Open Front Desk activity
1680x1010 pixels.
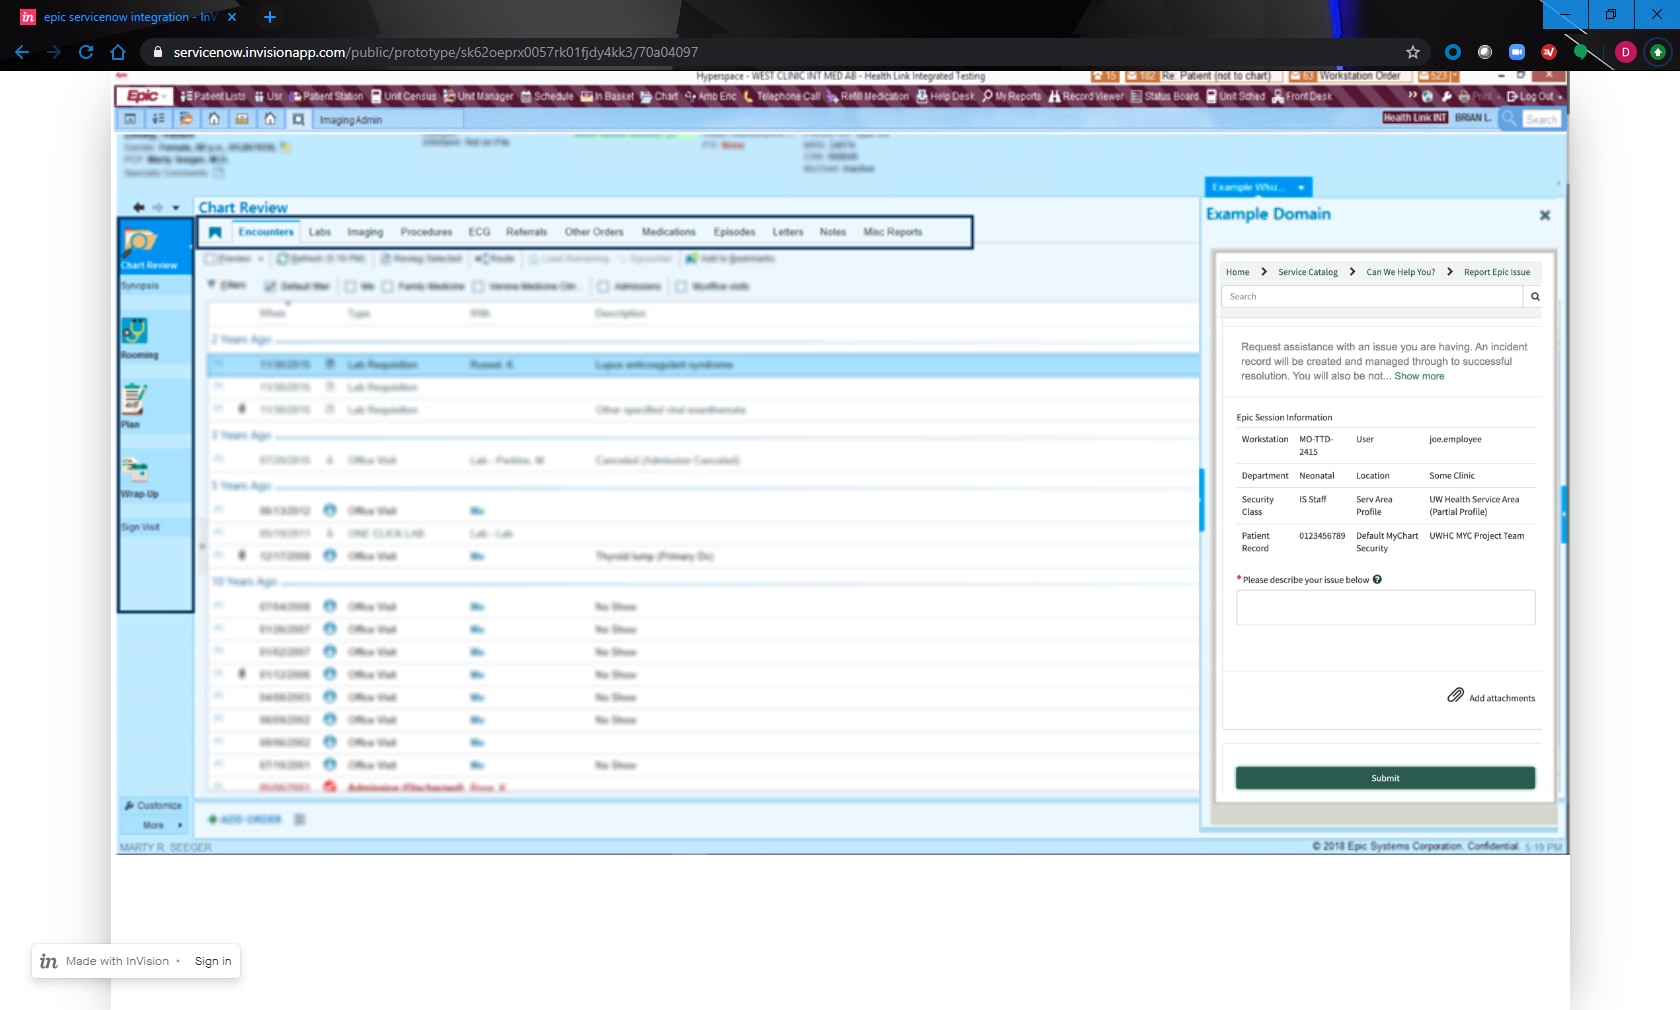coord(1302,96)
